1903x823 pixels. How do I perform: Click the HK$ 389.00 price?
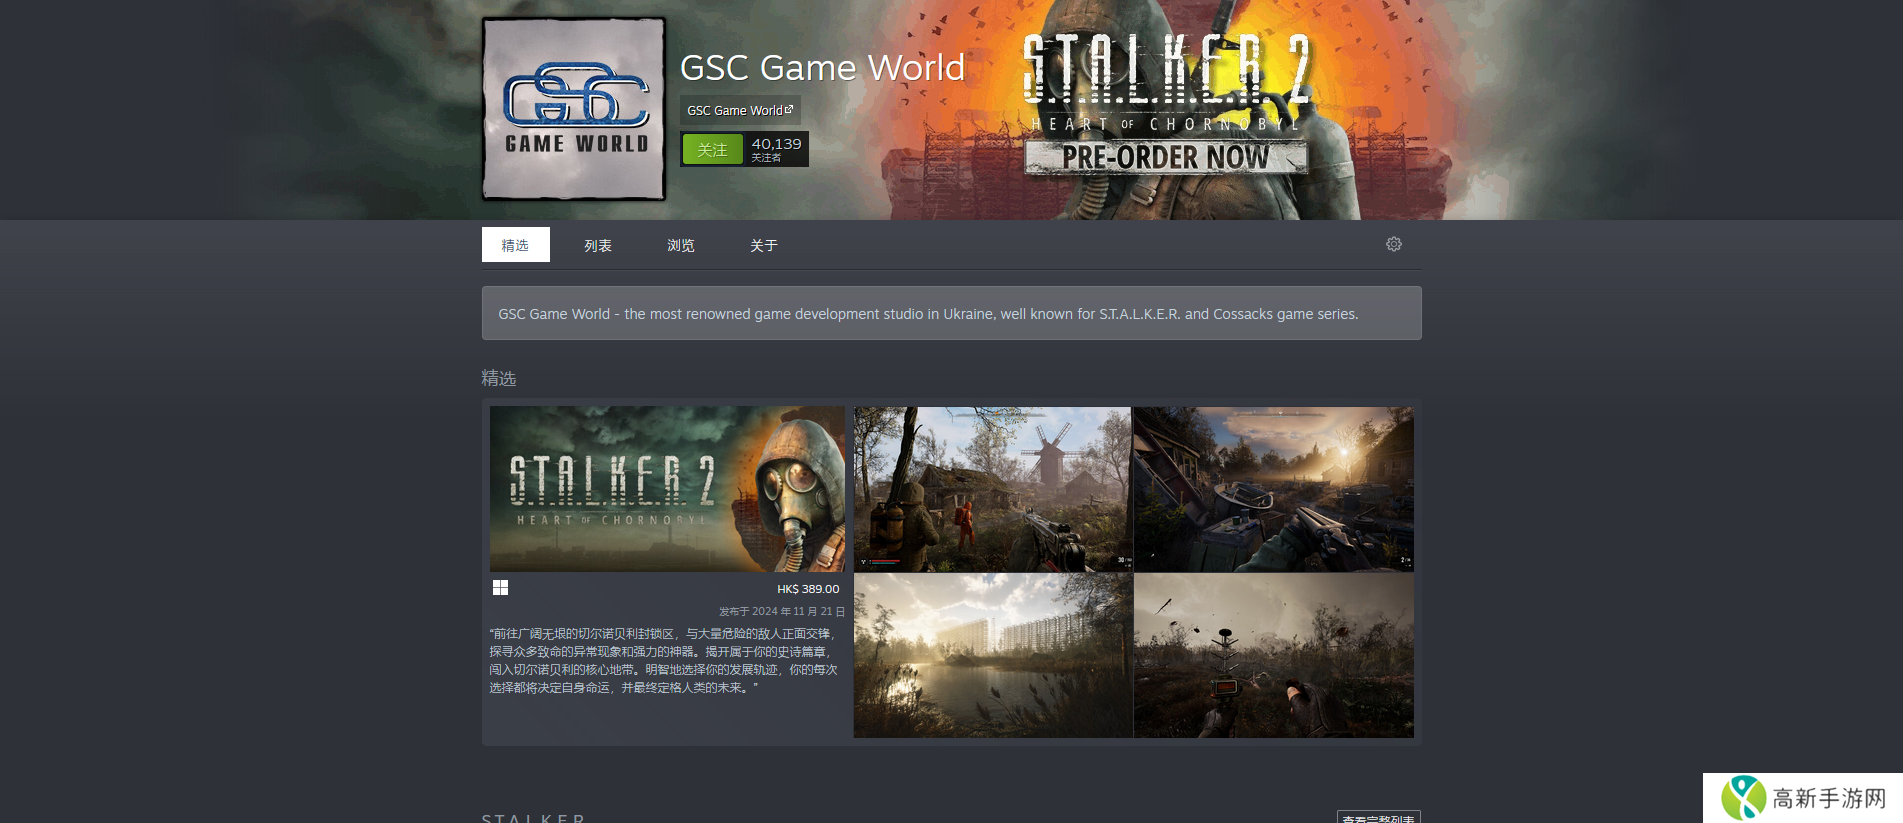(808, 589)
